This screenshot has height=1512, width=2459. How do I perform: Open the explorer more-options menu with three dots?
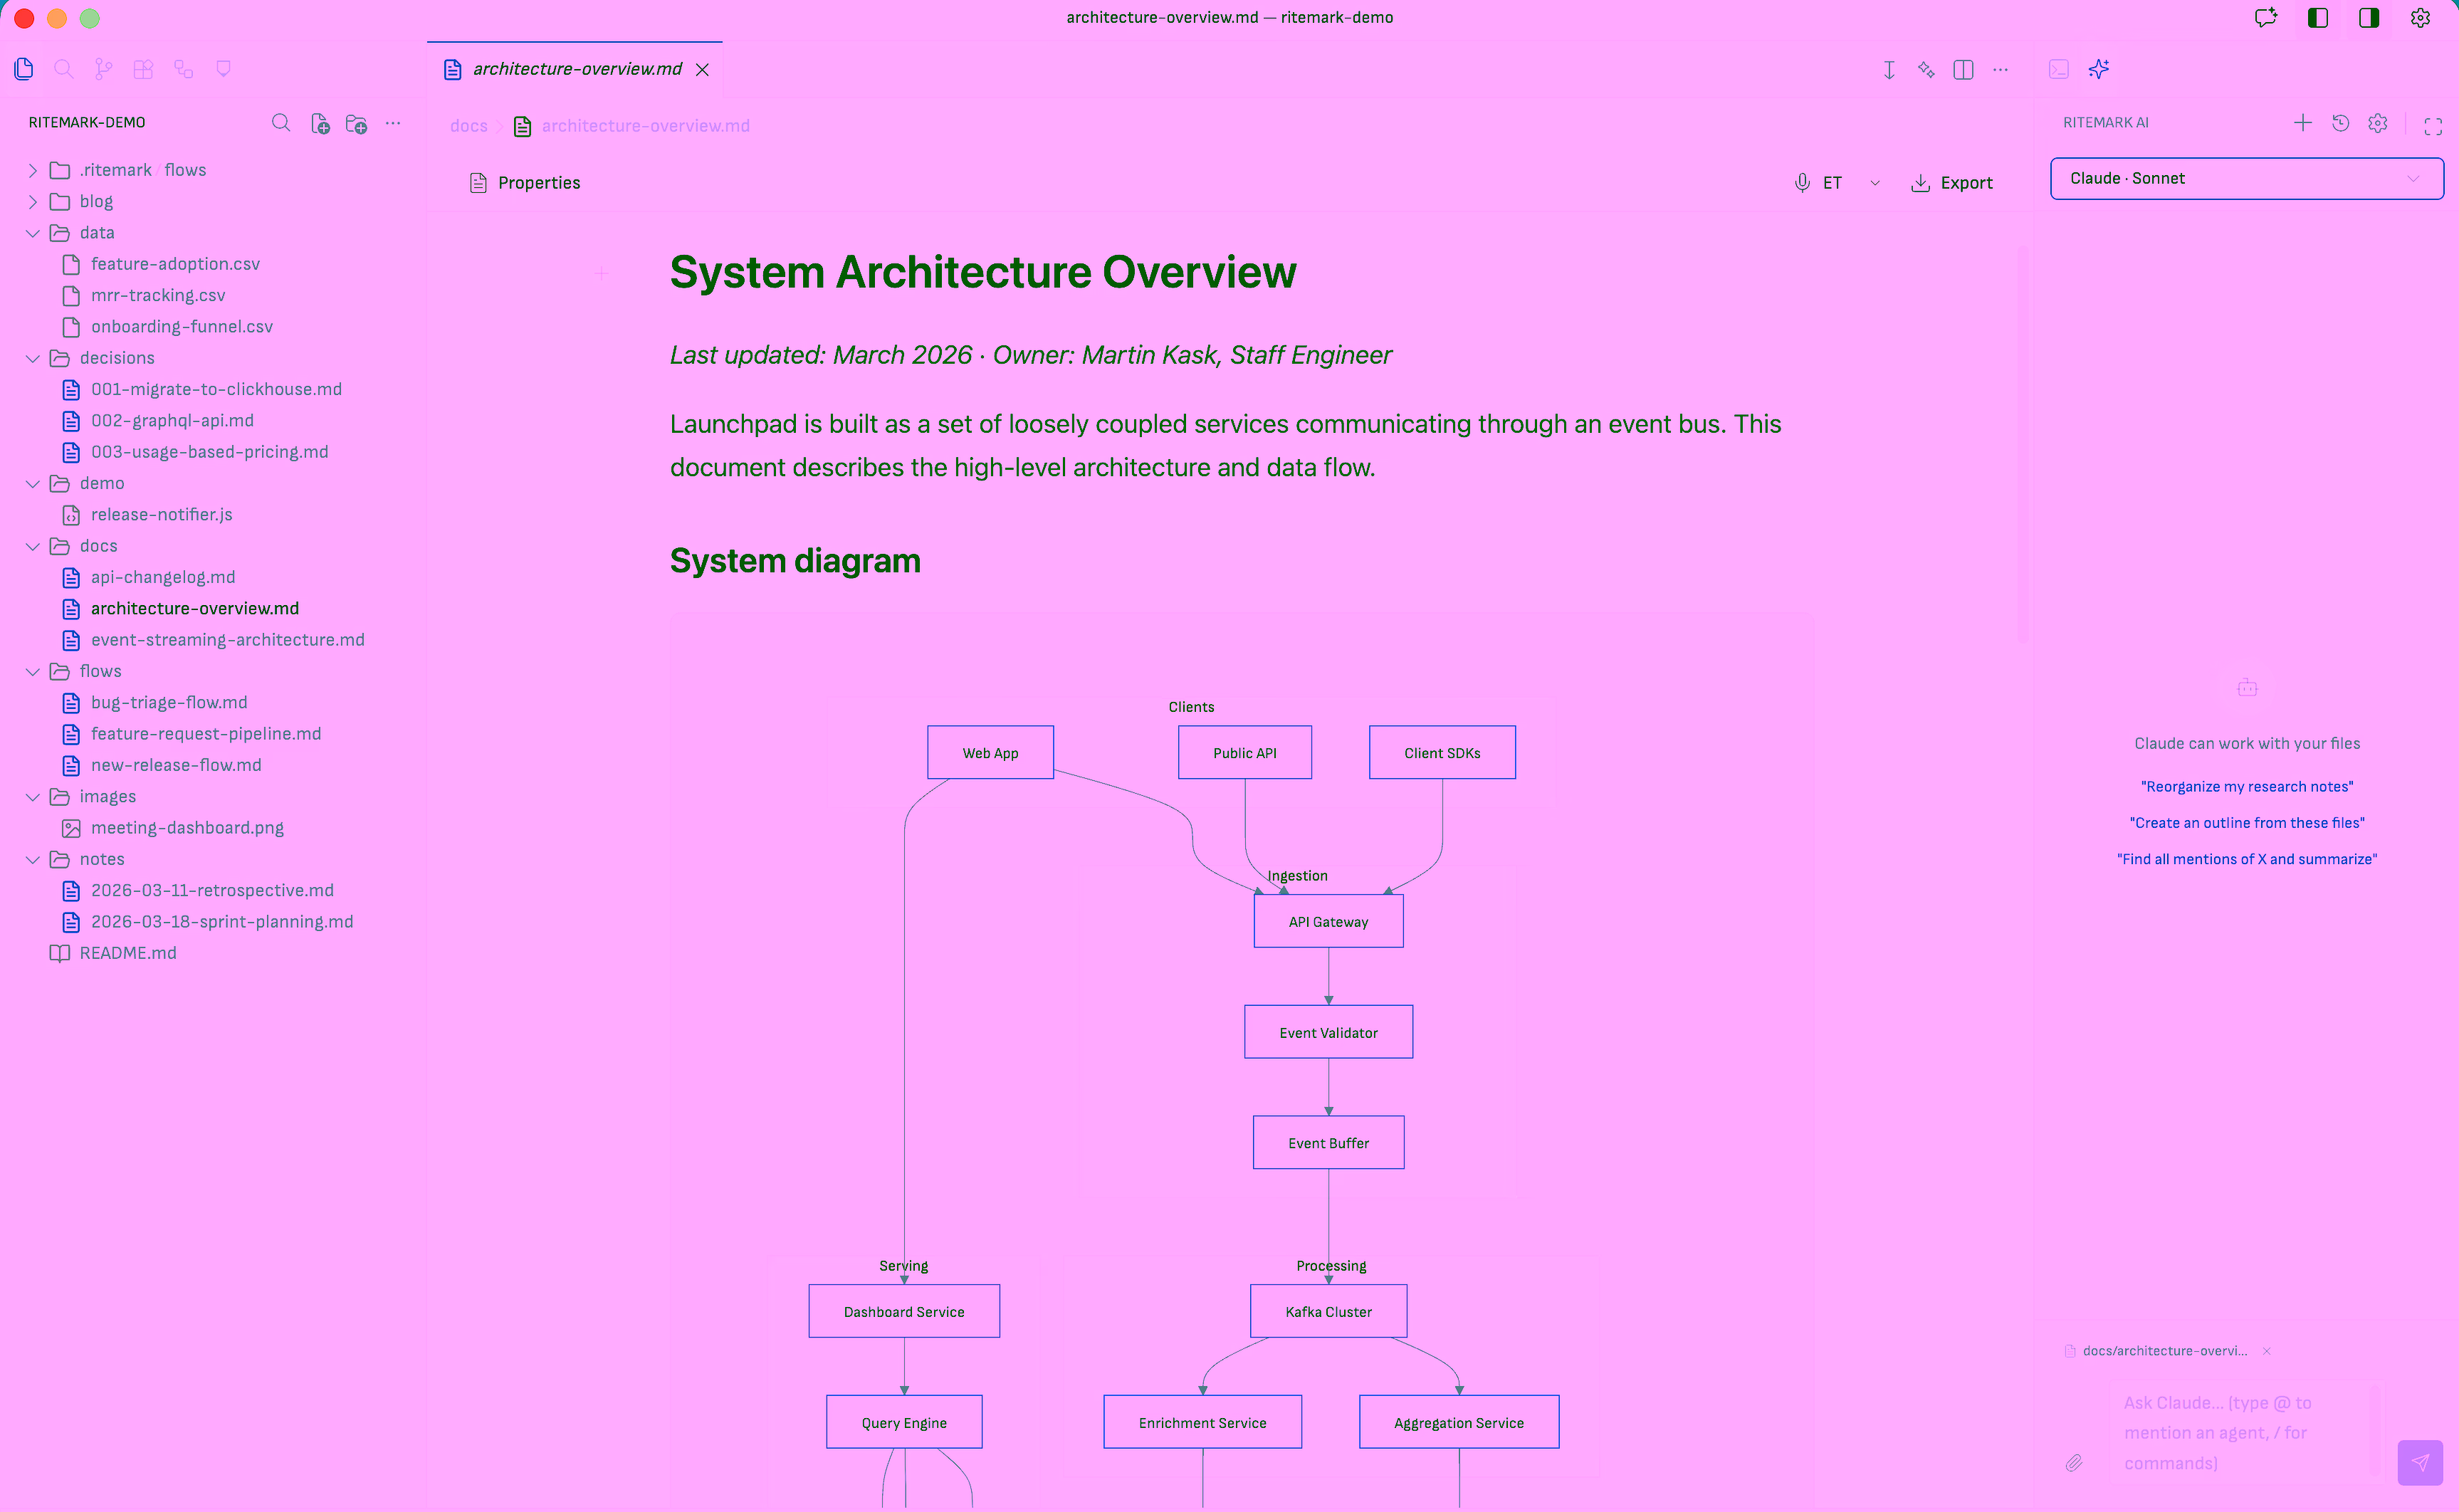tap(392, 122)
